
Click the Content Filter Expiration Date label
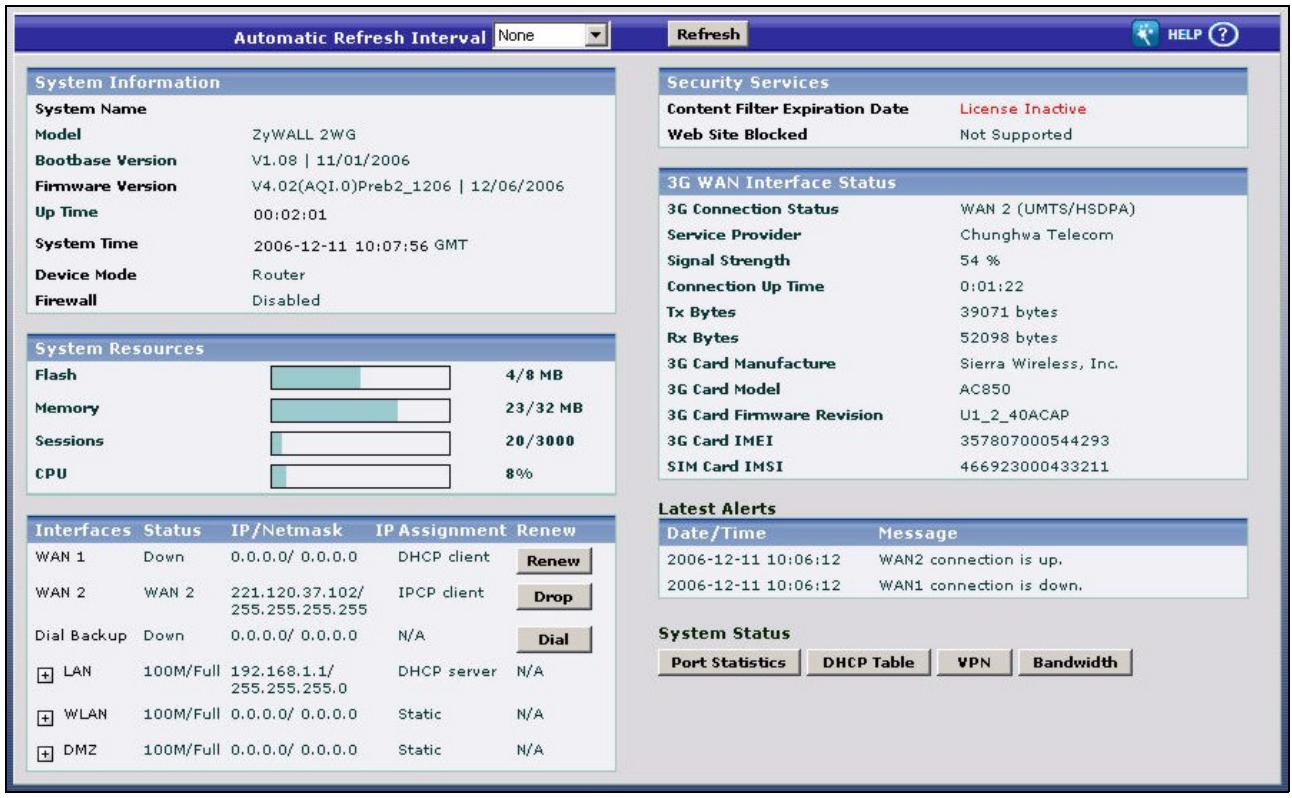point(787,108)
